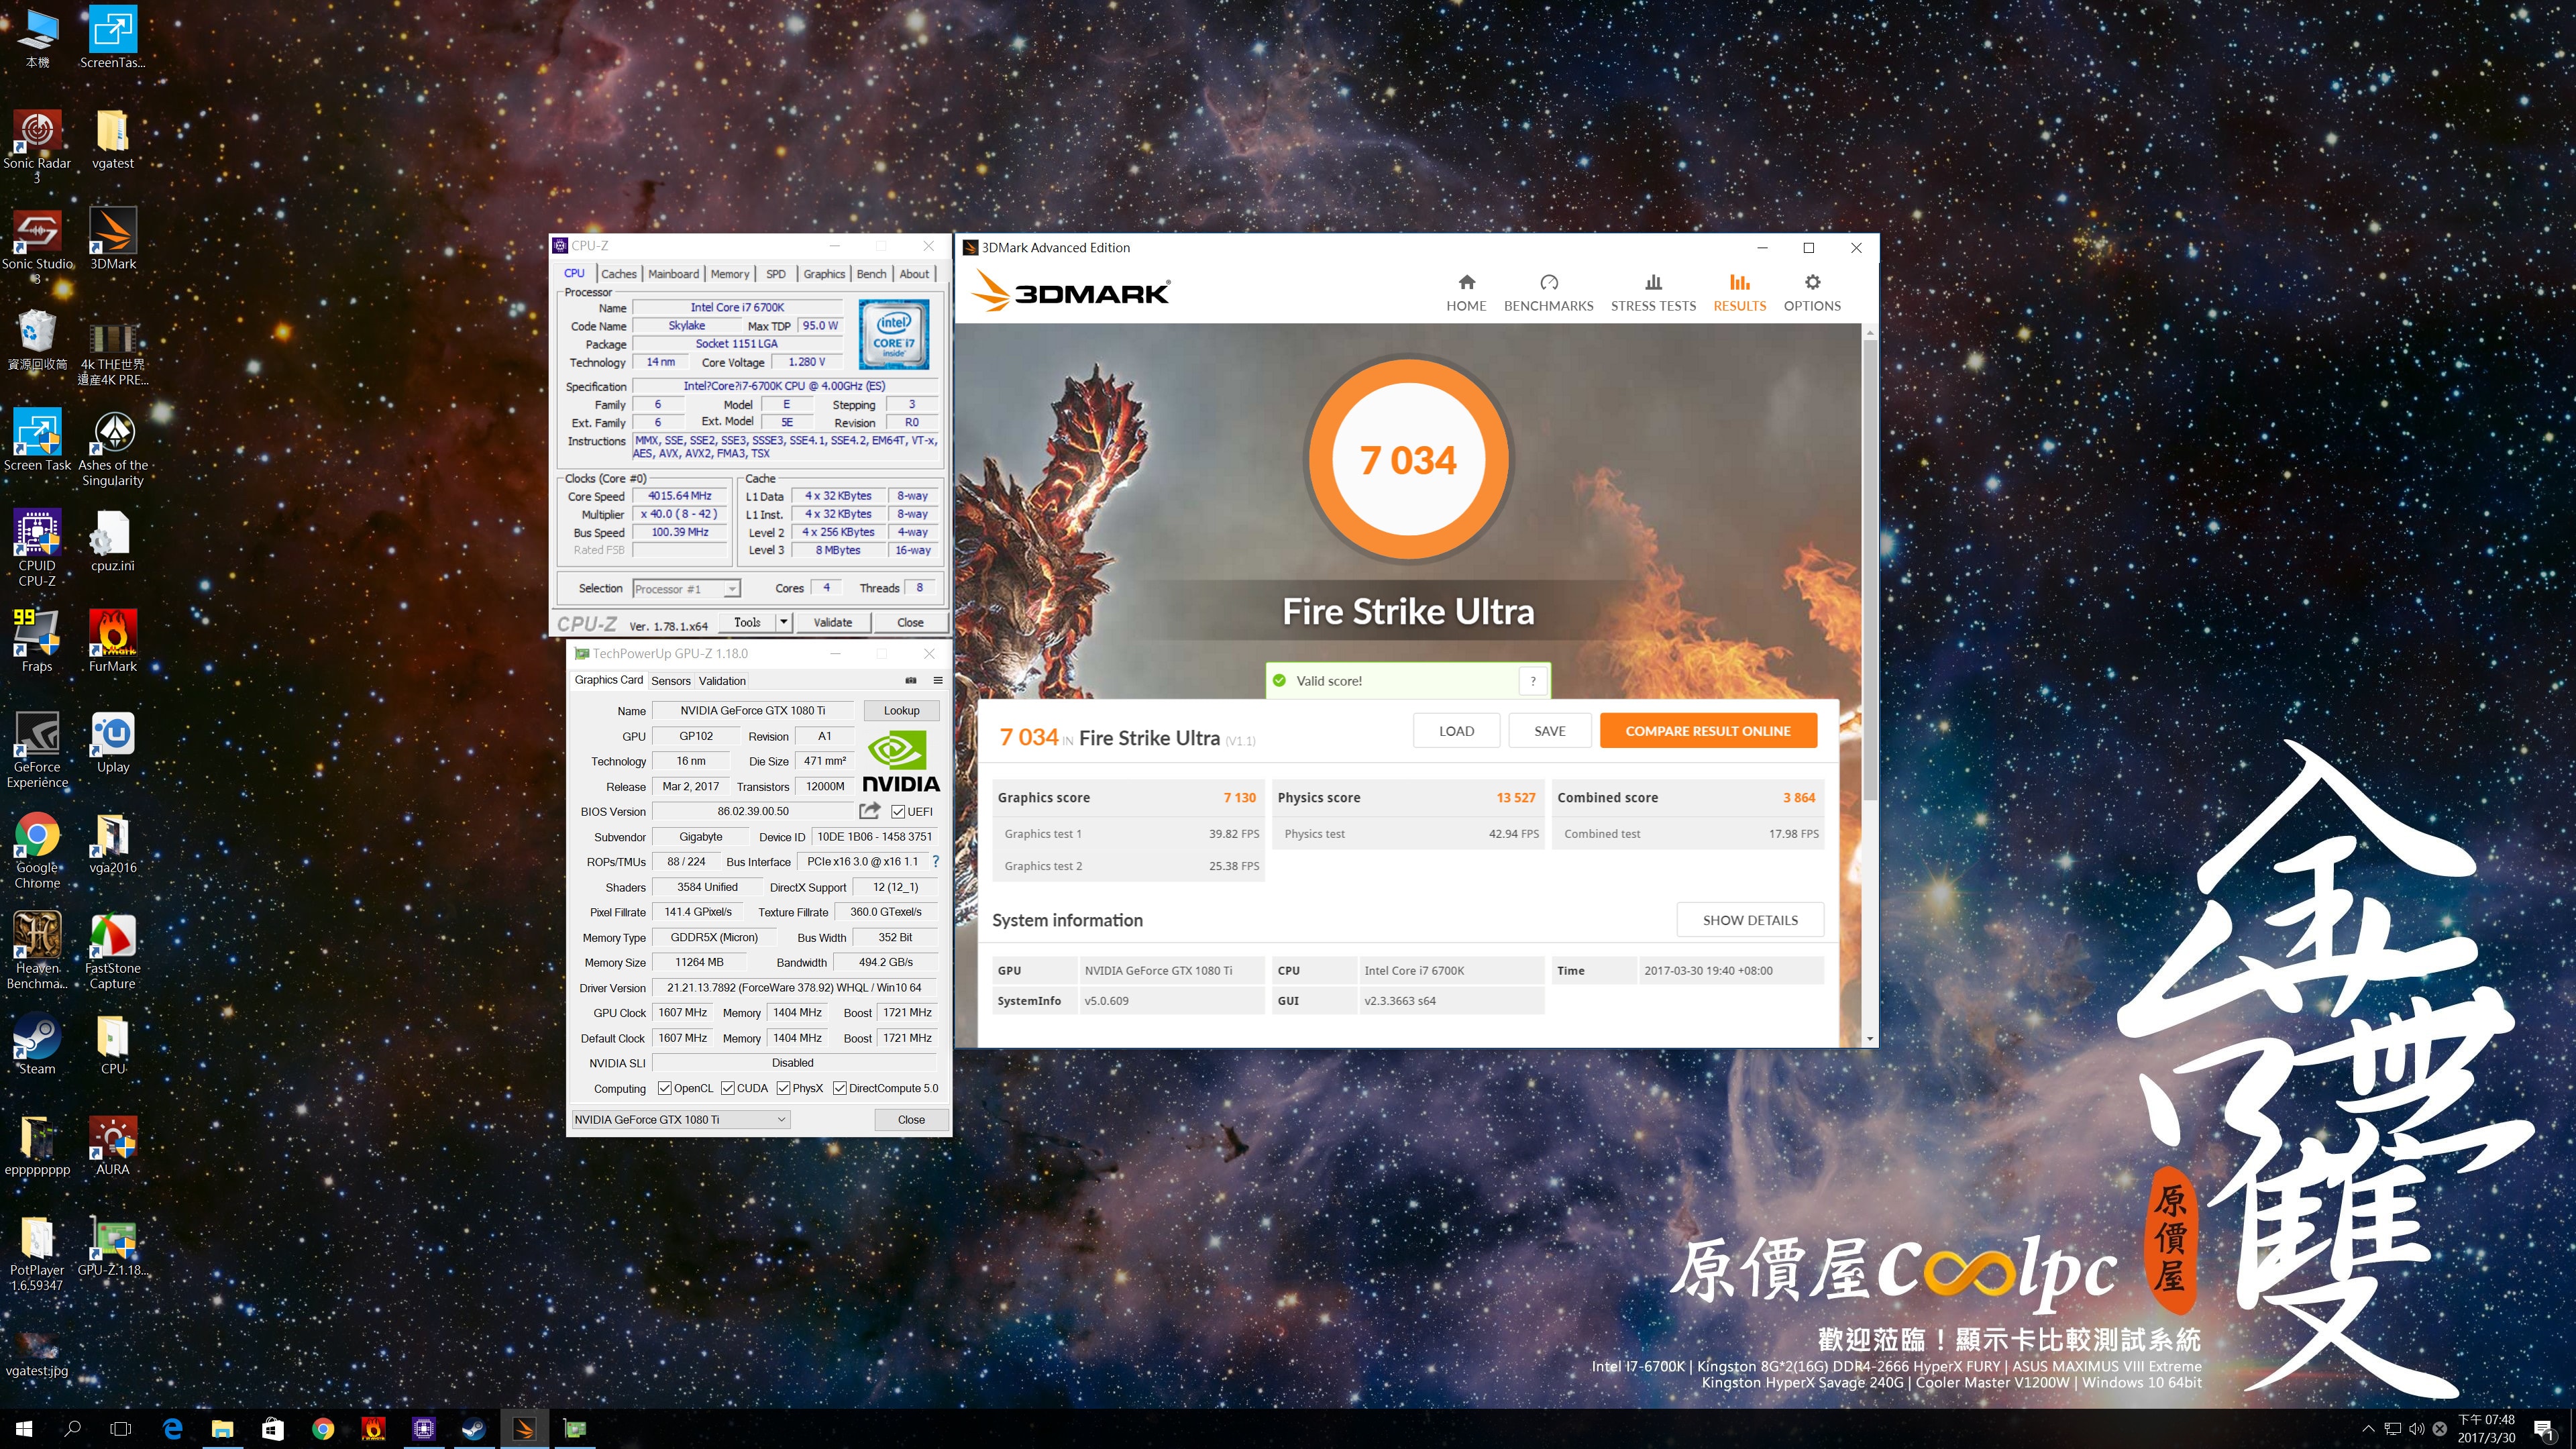
Task: Click scroll down arrow in 3DMark
Action: pyautogui.click(x=1869, y=1039)
